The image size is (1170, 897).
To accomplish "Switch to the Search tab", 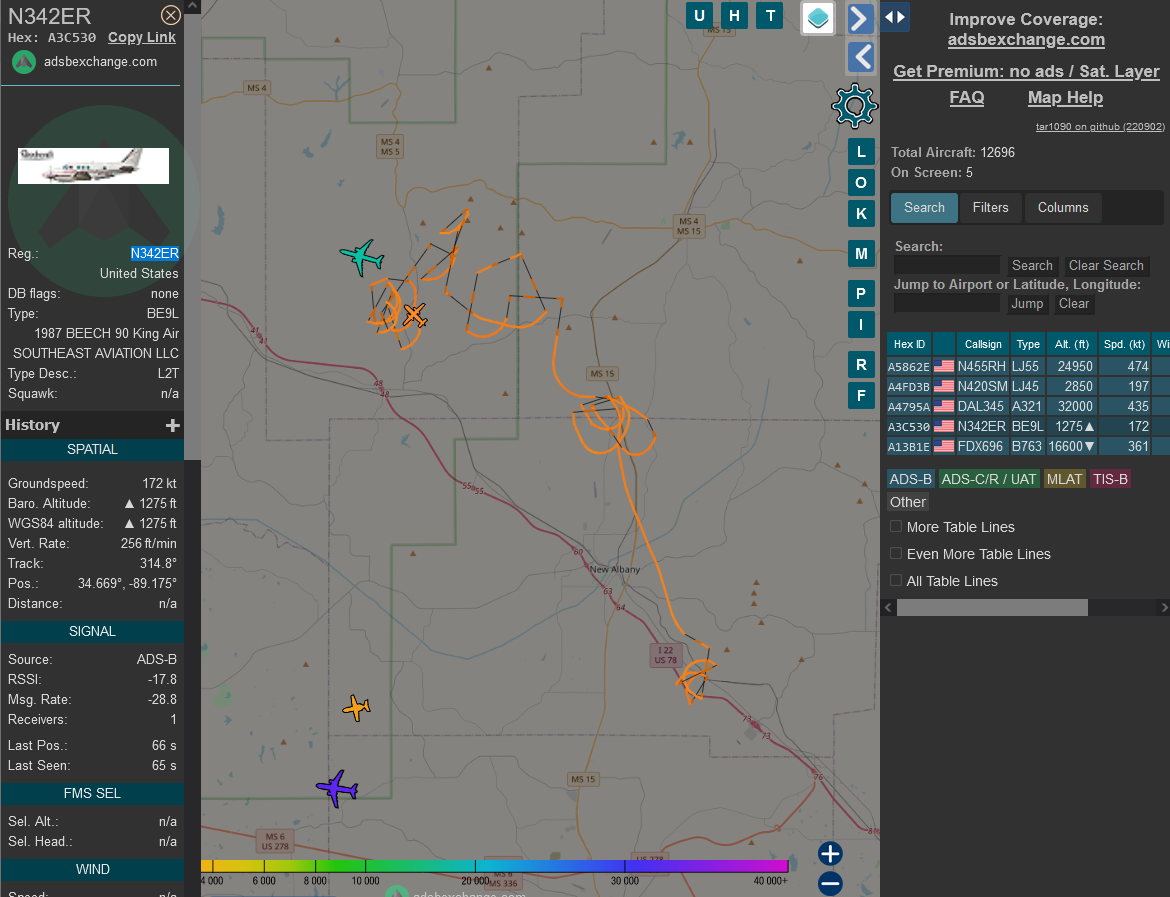I will pos(924,208).
